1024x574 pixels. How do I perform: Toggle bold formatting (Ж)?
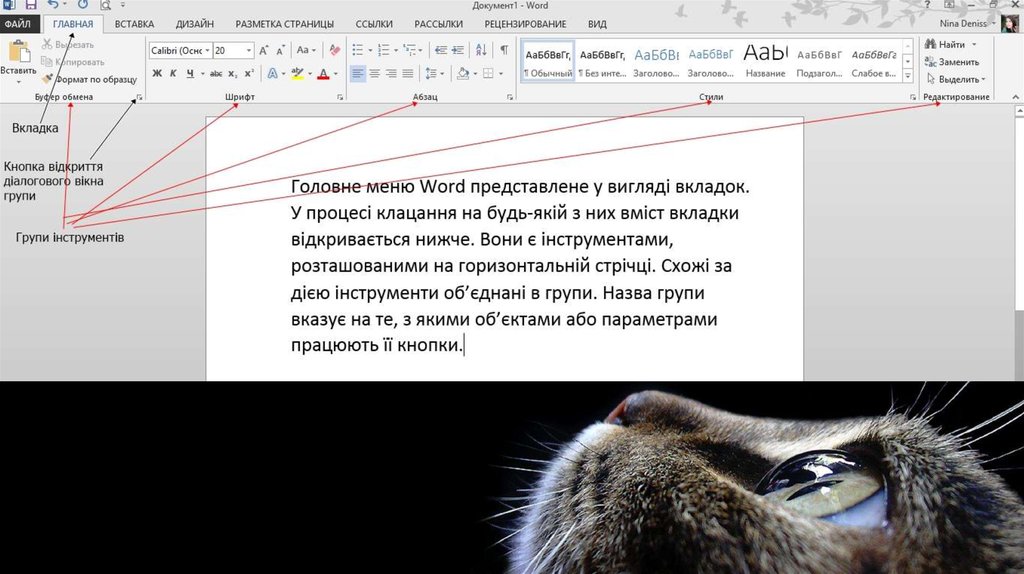click(157, 74)
